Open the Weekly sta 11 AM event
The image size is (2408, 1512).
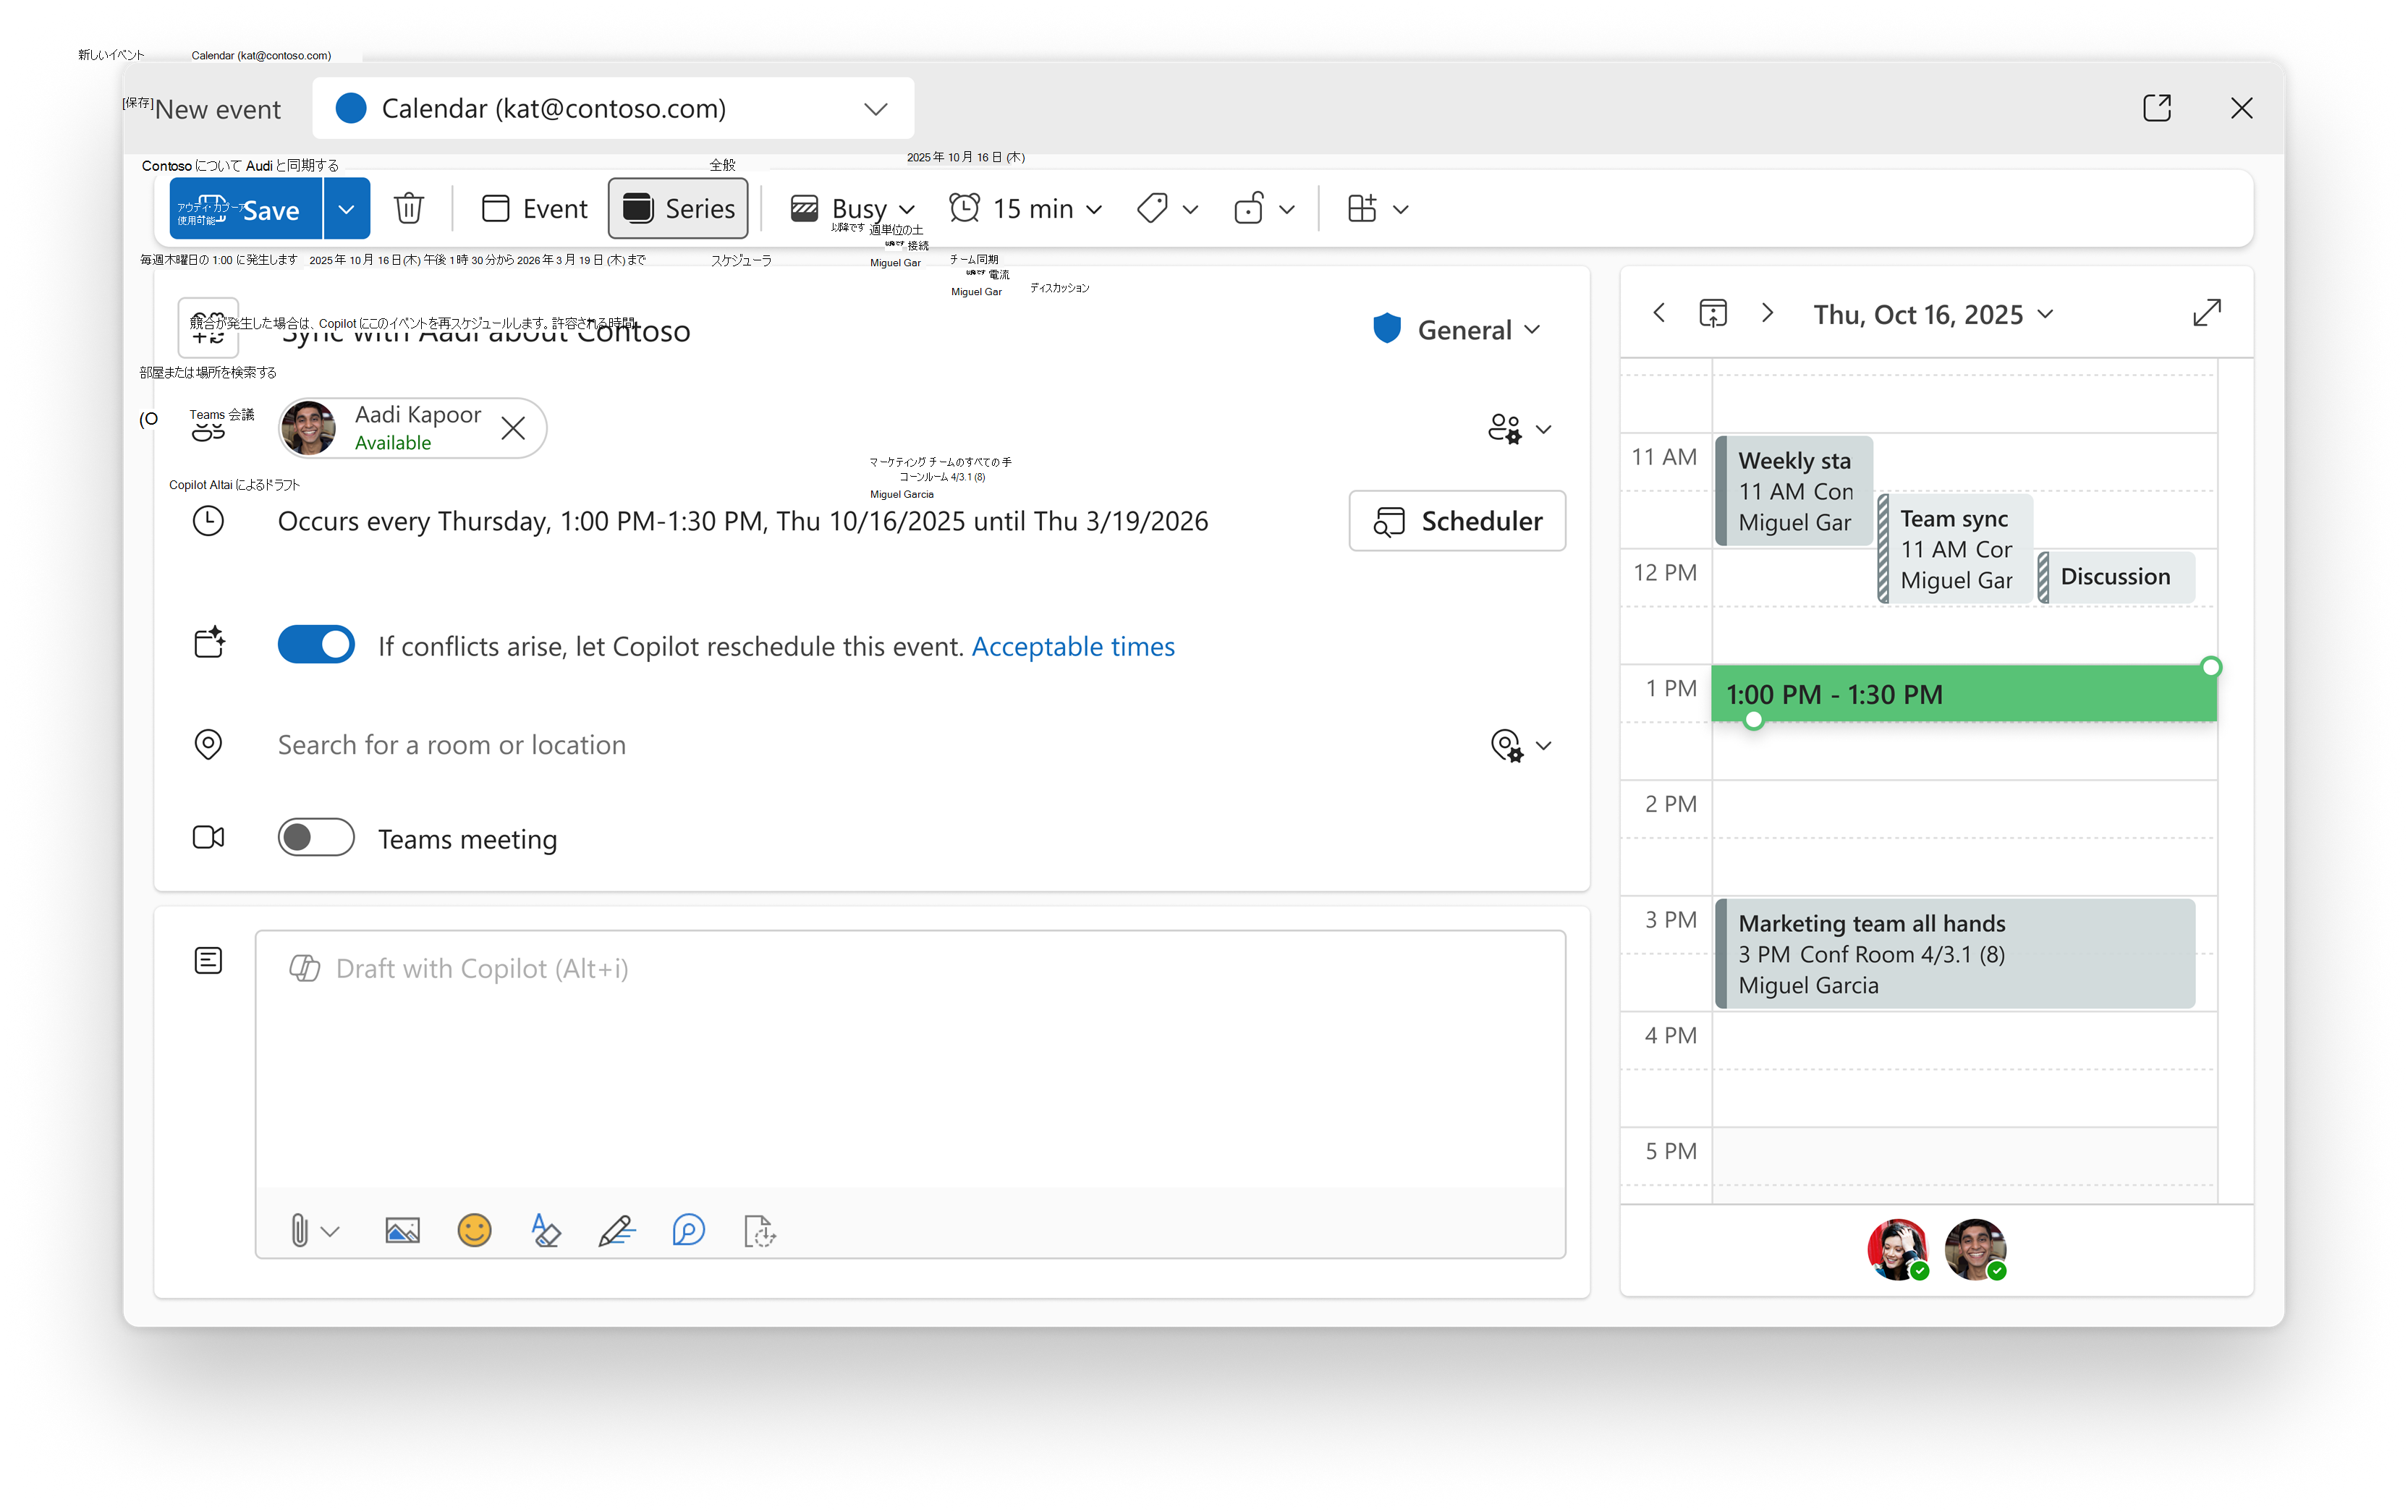click(1794, 491)
